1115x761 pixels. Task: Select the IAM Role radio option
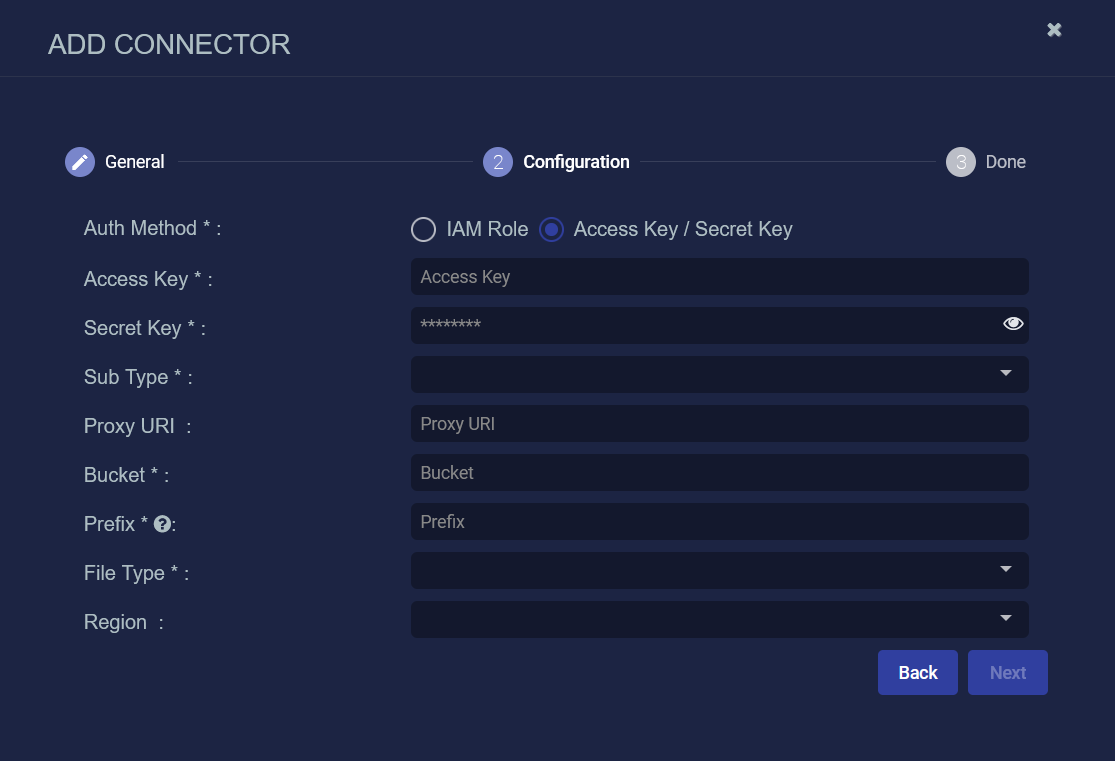click(423, 229)
